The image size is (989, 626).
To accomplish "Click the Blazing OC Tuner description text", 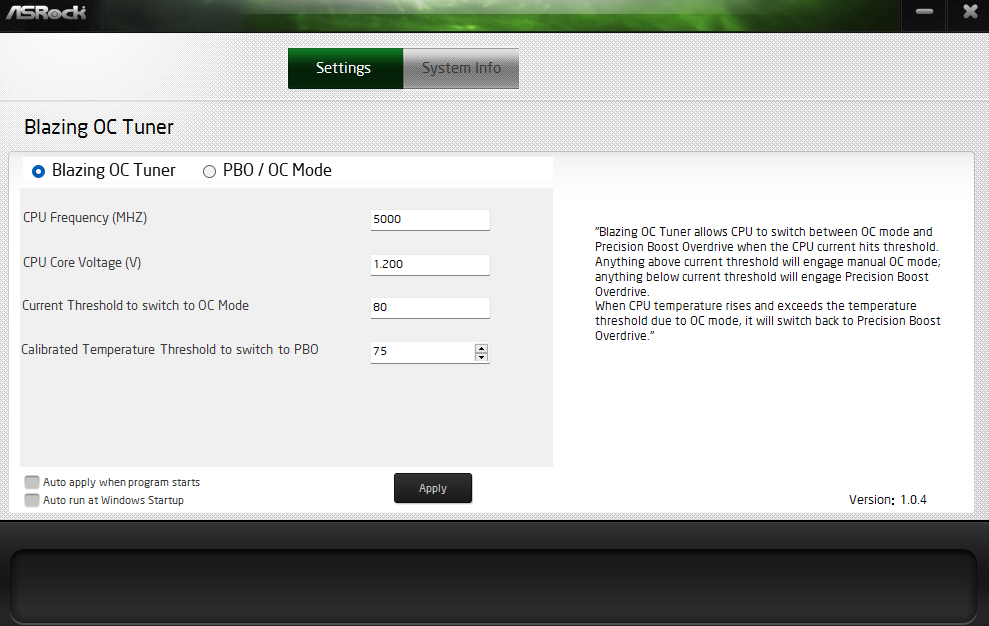I will 767,284.
